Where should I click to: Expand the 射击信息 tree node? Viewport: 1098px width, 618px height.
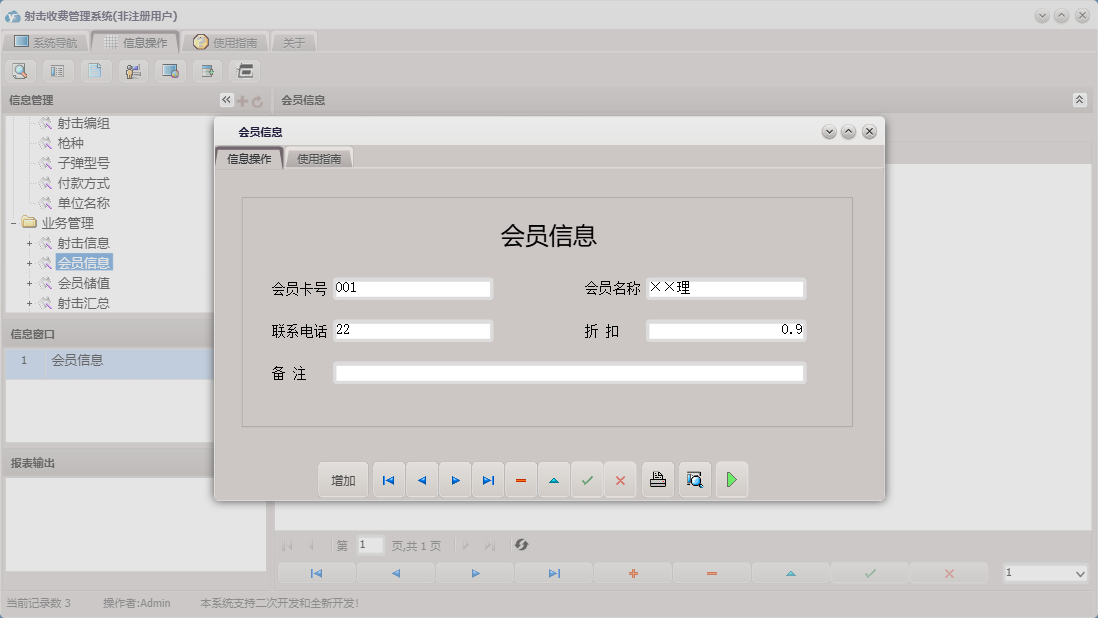coord(30,242)
